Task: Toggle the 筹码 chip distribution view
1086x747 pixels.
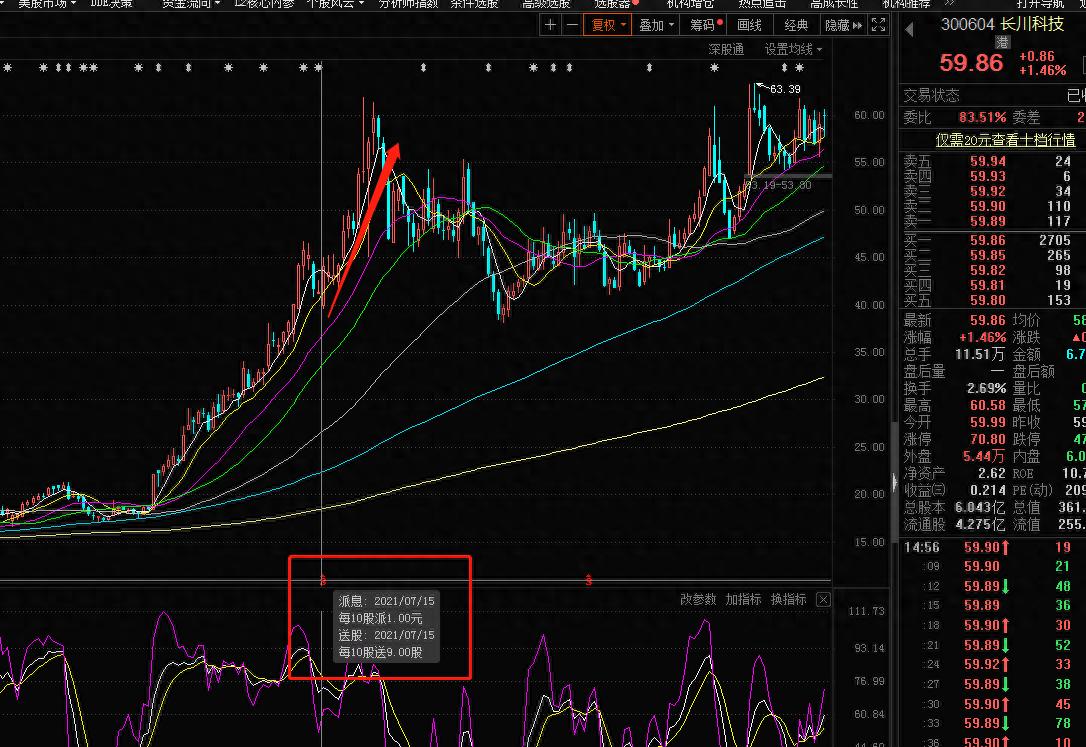Action: [x=706, y=26]
